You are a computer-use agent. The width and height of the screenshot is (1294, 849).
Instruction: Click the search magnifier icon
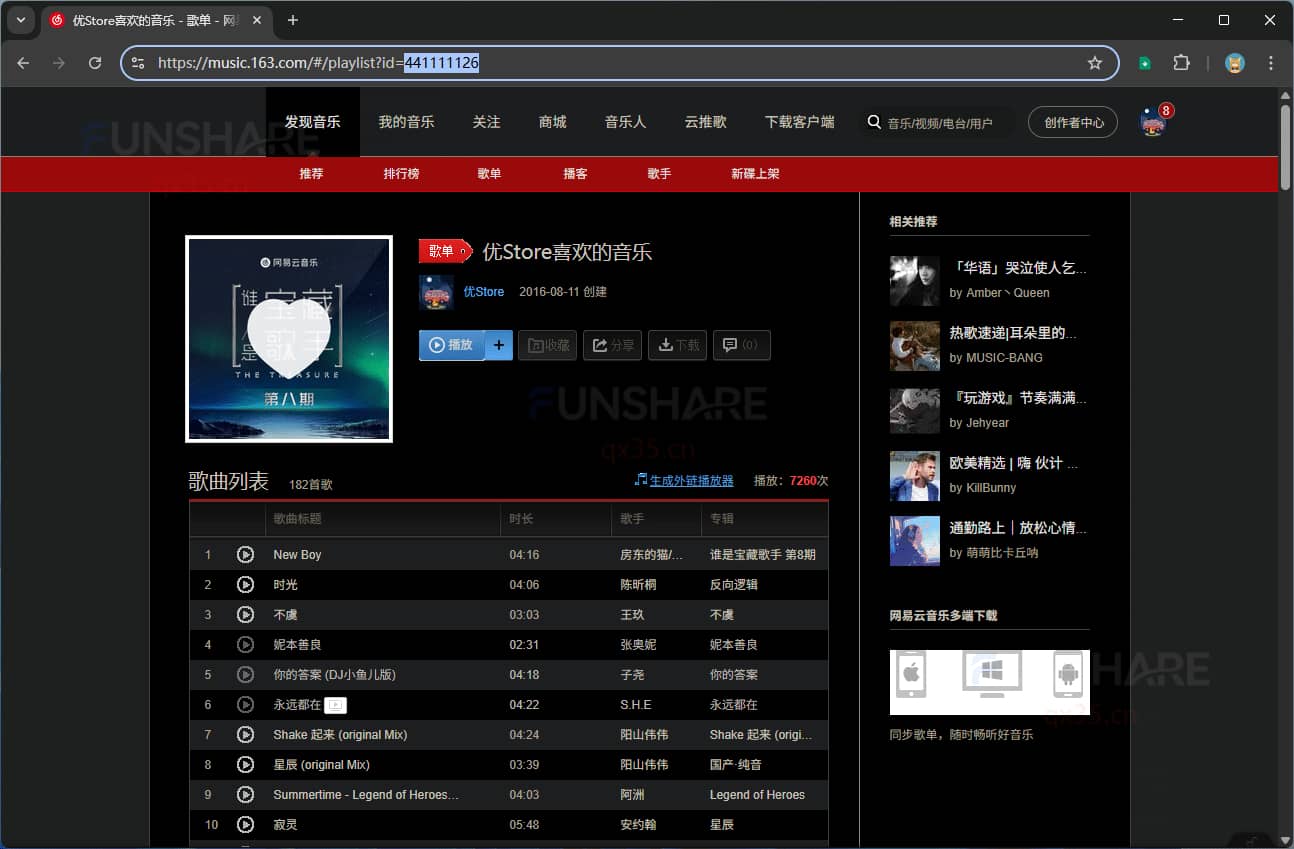point(874,121)
